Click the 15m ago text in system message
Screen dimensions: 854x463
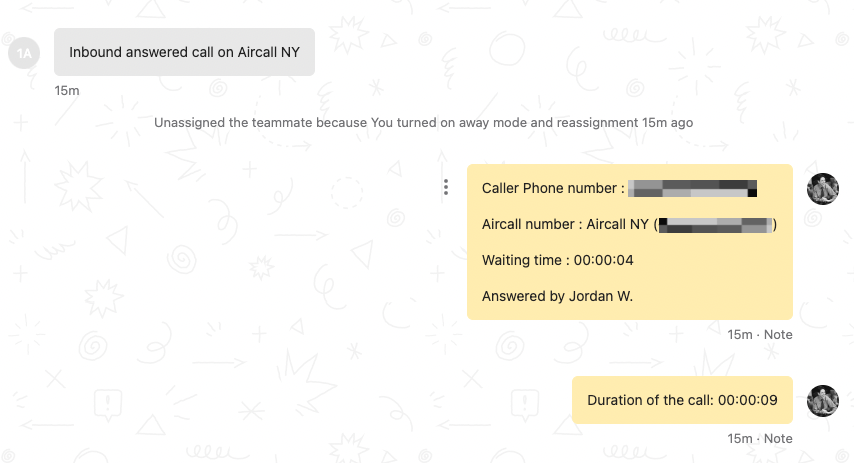(x=667, y=123)
